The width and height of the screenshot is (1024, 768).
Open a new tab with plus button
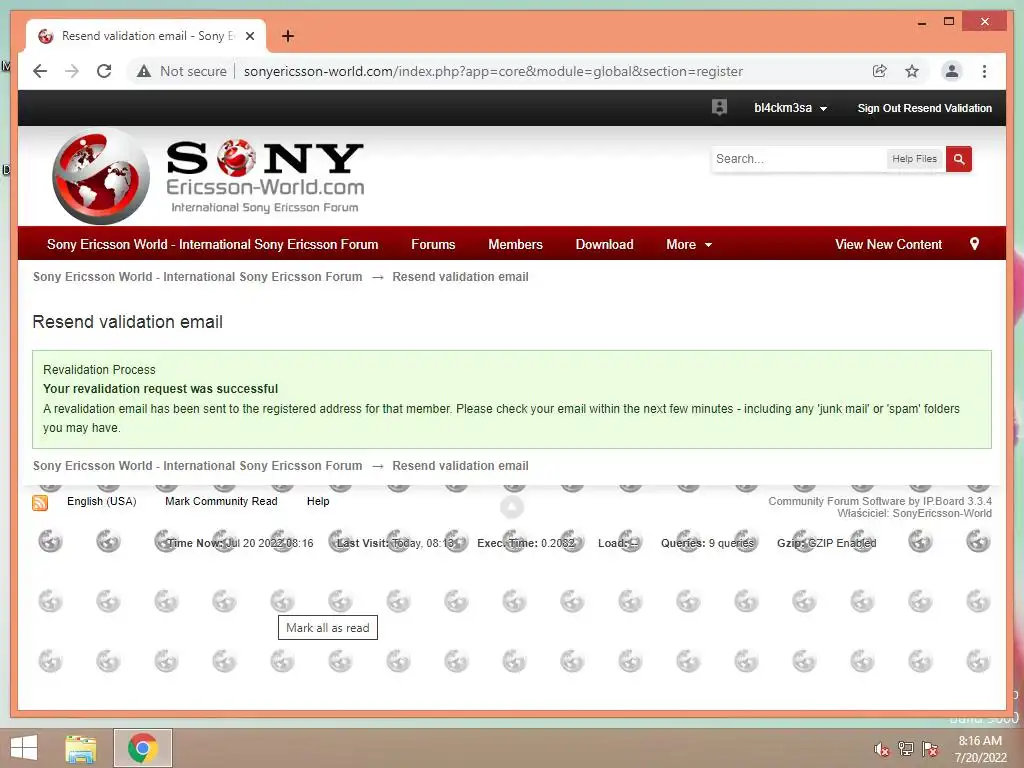[x=287, y=36]
